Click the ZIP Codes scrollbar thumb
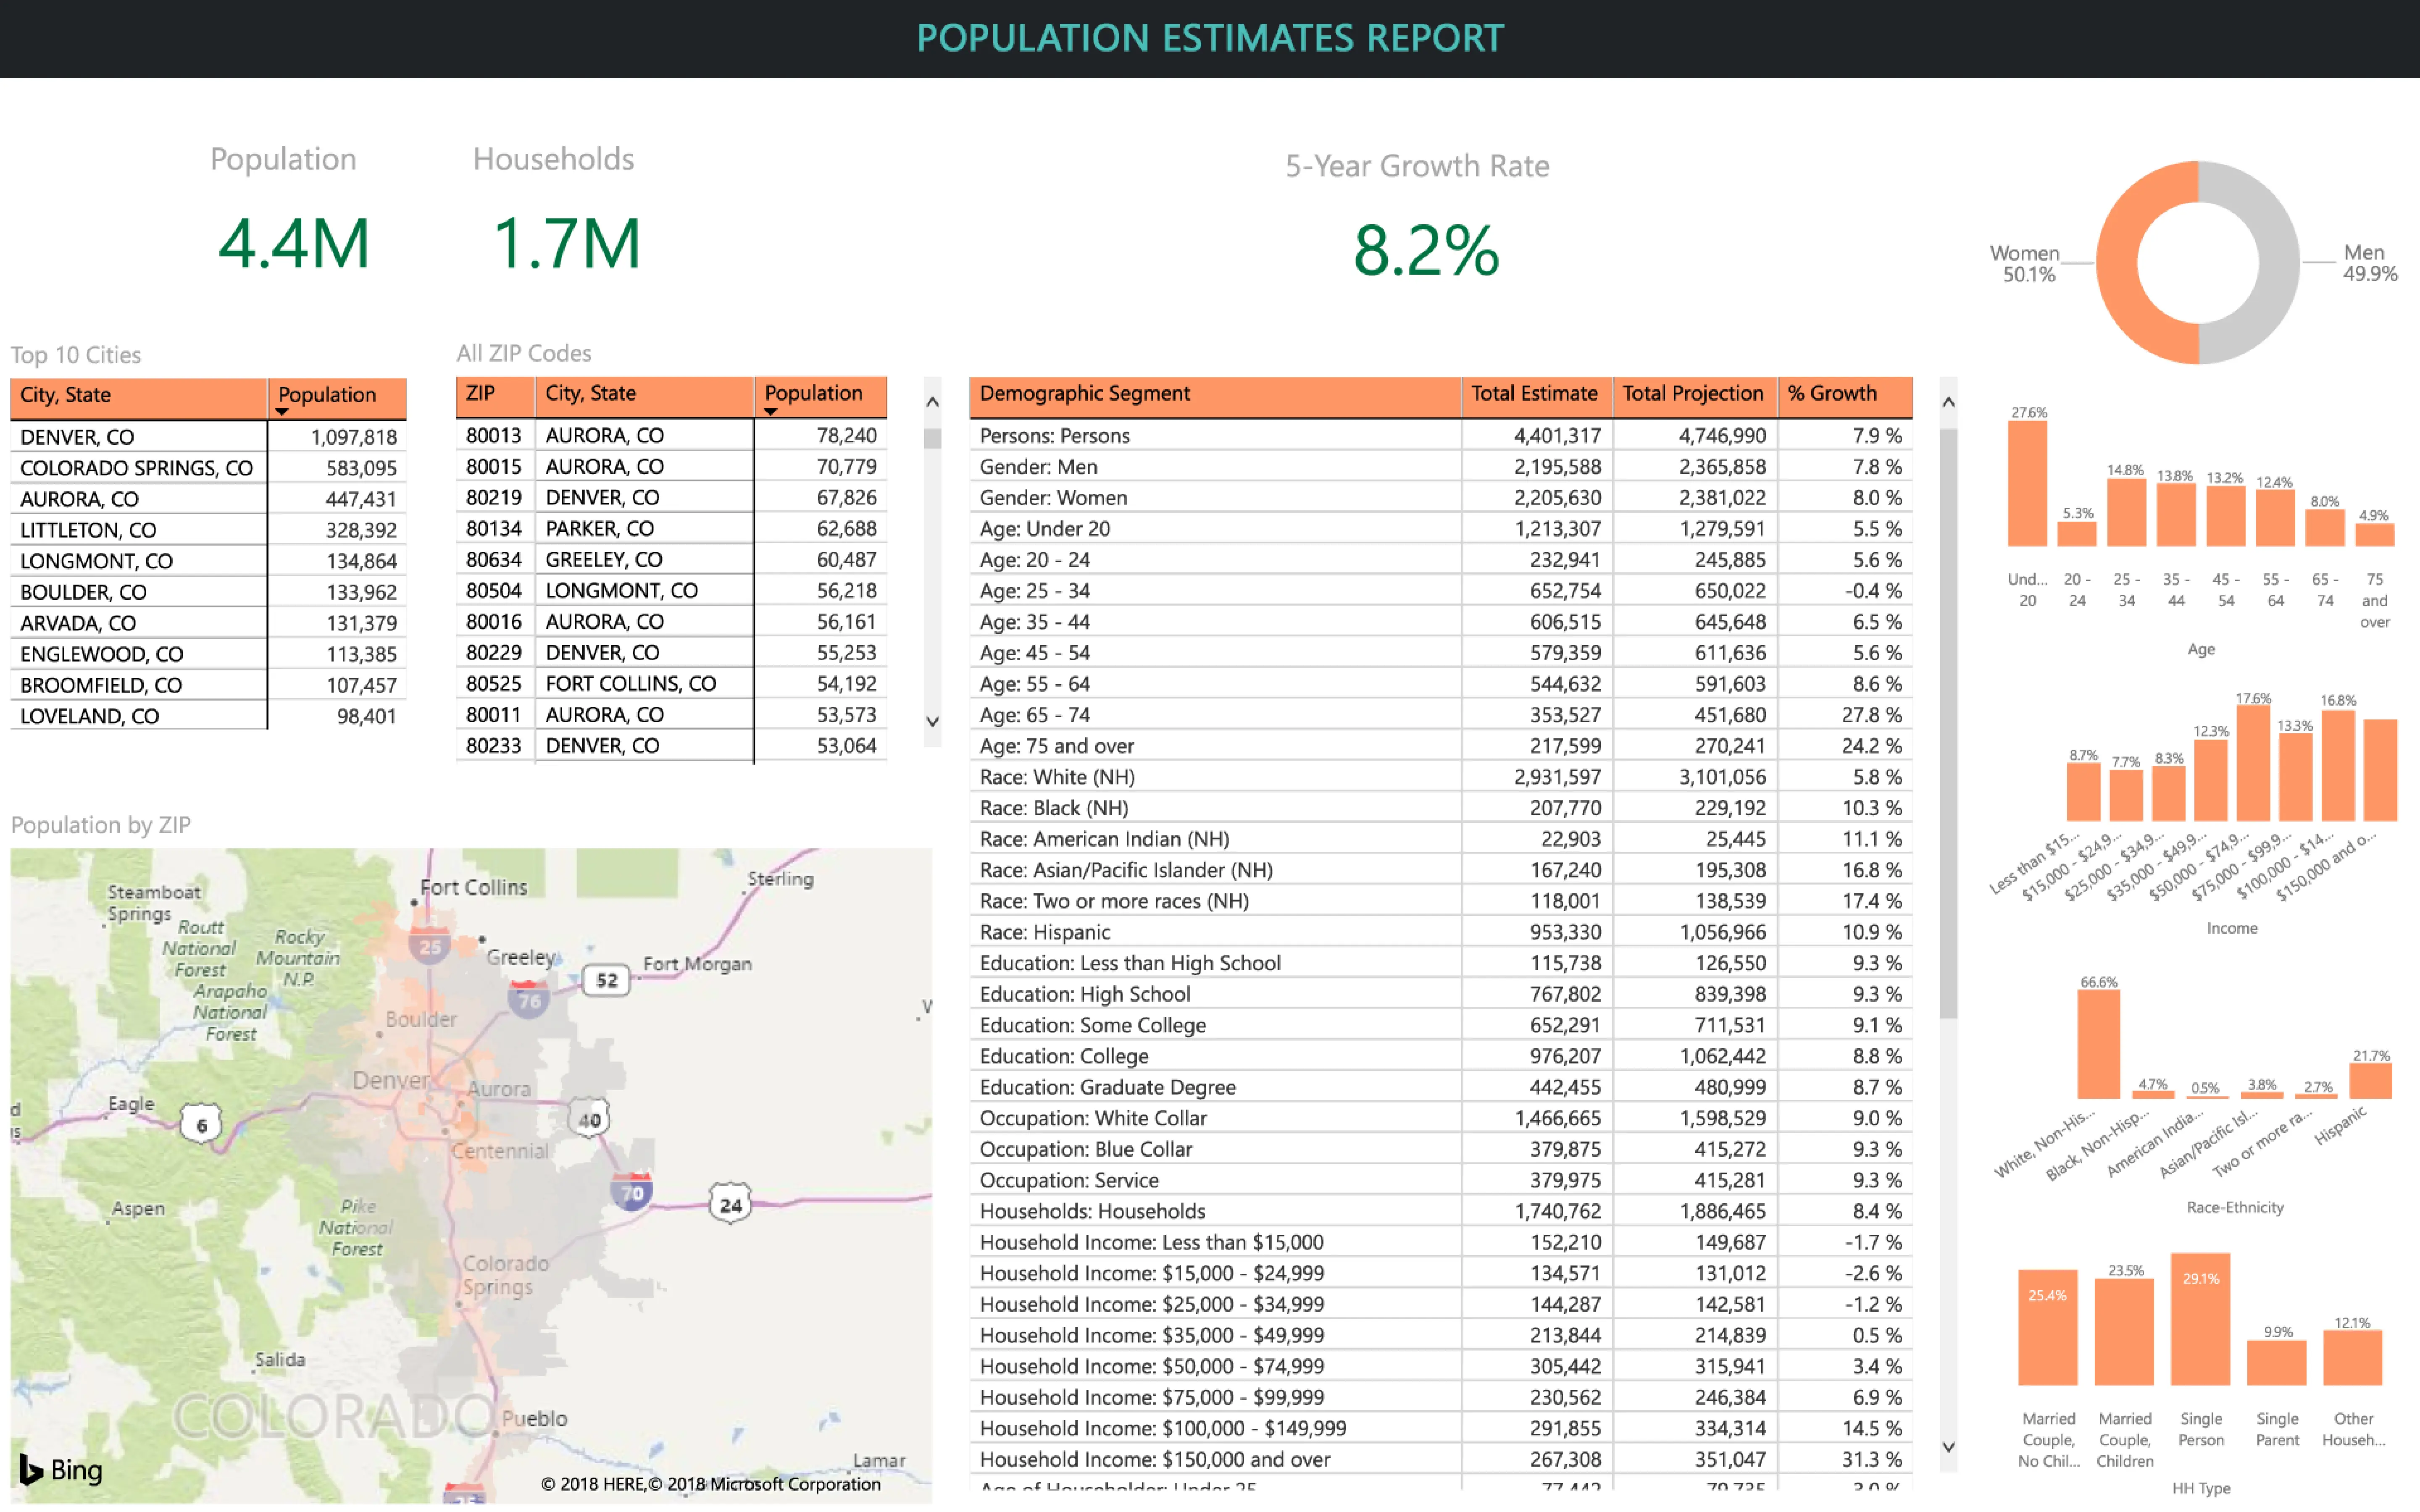2420x1512 pixels. click(932, 438)
